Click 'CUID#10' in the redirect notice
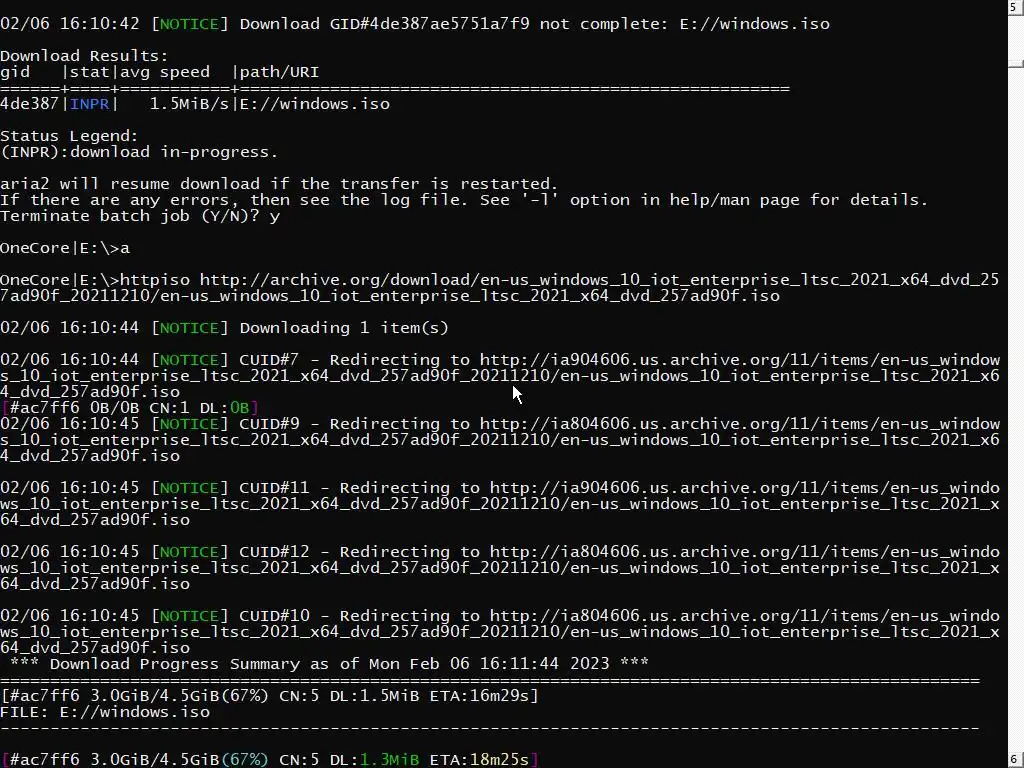 (274, 616)
